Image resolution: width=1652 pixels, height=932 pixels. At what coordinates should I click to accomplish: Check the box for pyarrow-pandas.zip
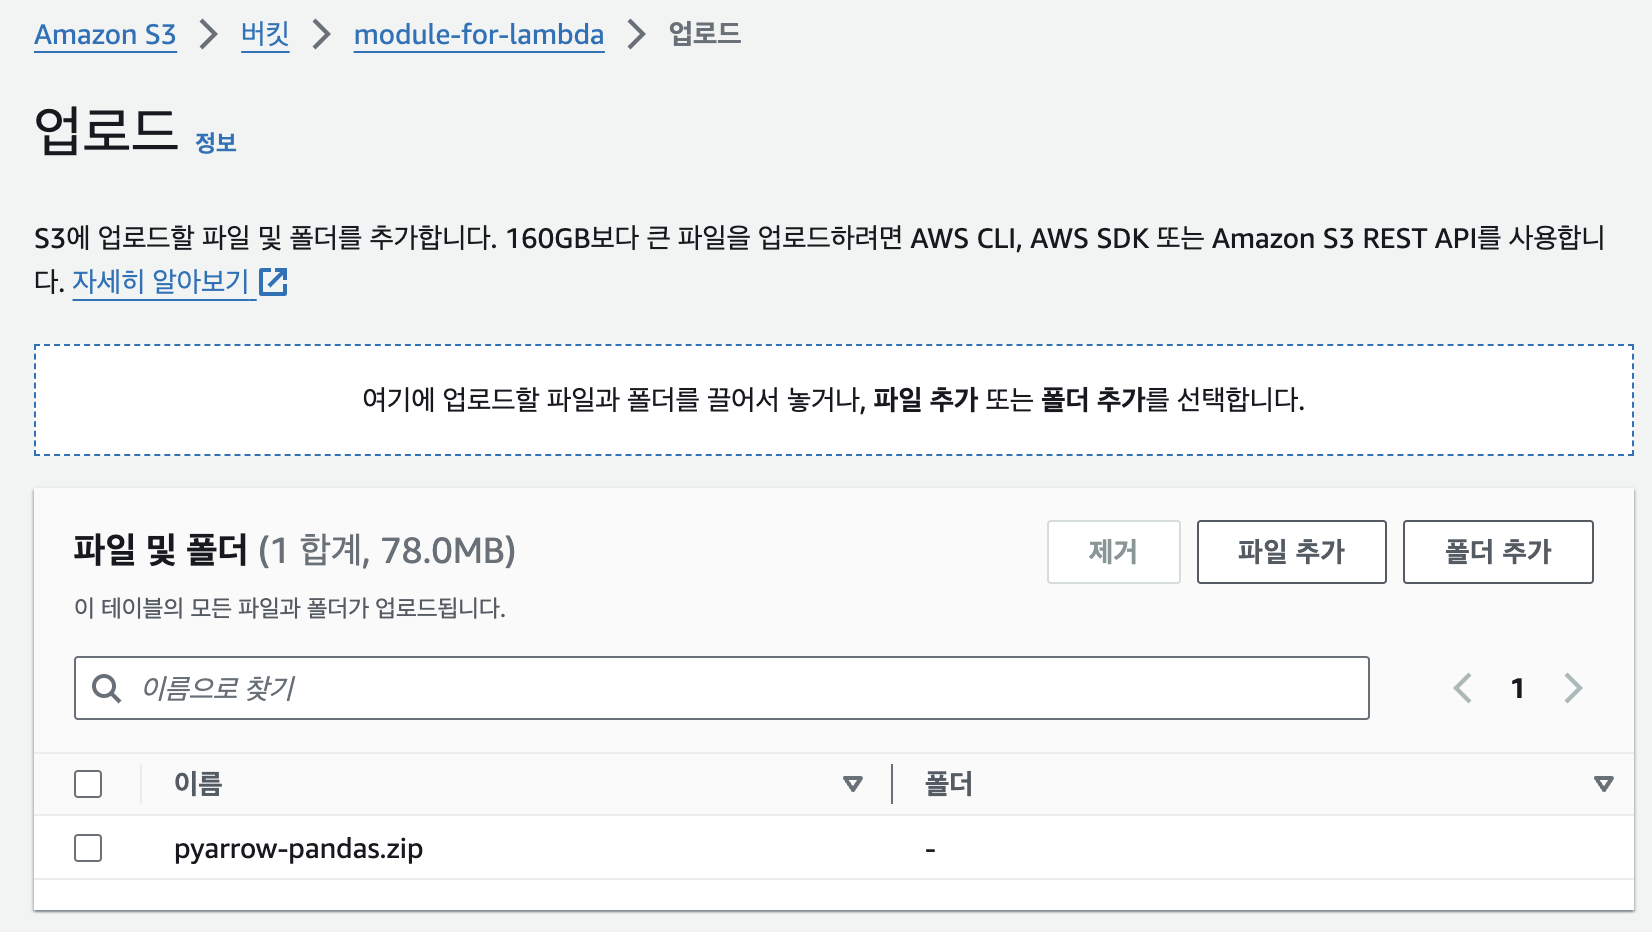point(88,848)
